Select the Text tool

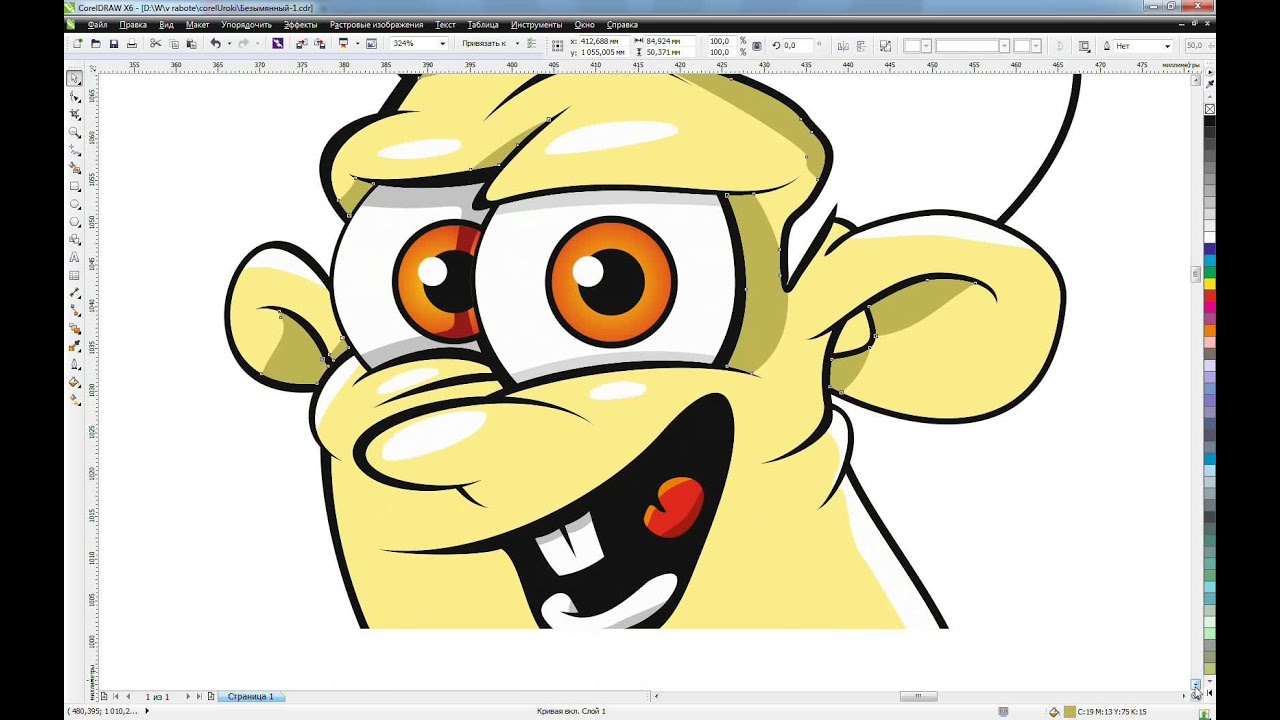coord(75,258)
